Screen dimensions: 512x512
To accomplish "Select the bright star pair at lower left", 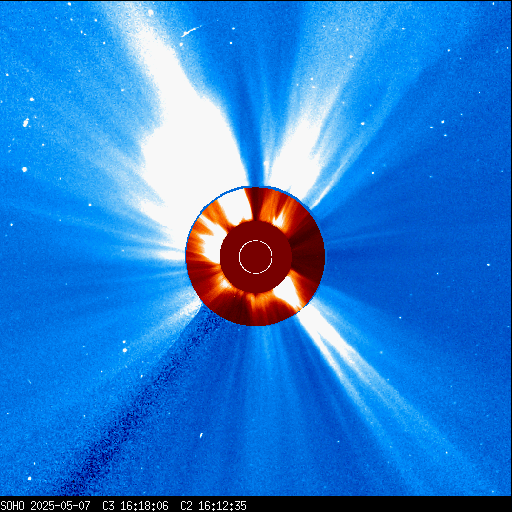I will pyautogui.click(x=125, y=347).
